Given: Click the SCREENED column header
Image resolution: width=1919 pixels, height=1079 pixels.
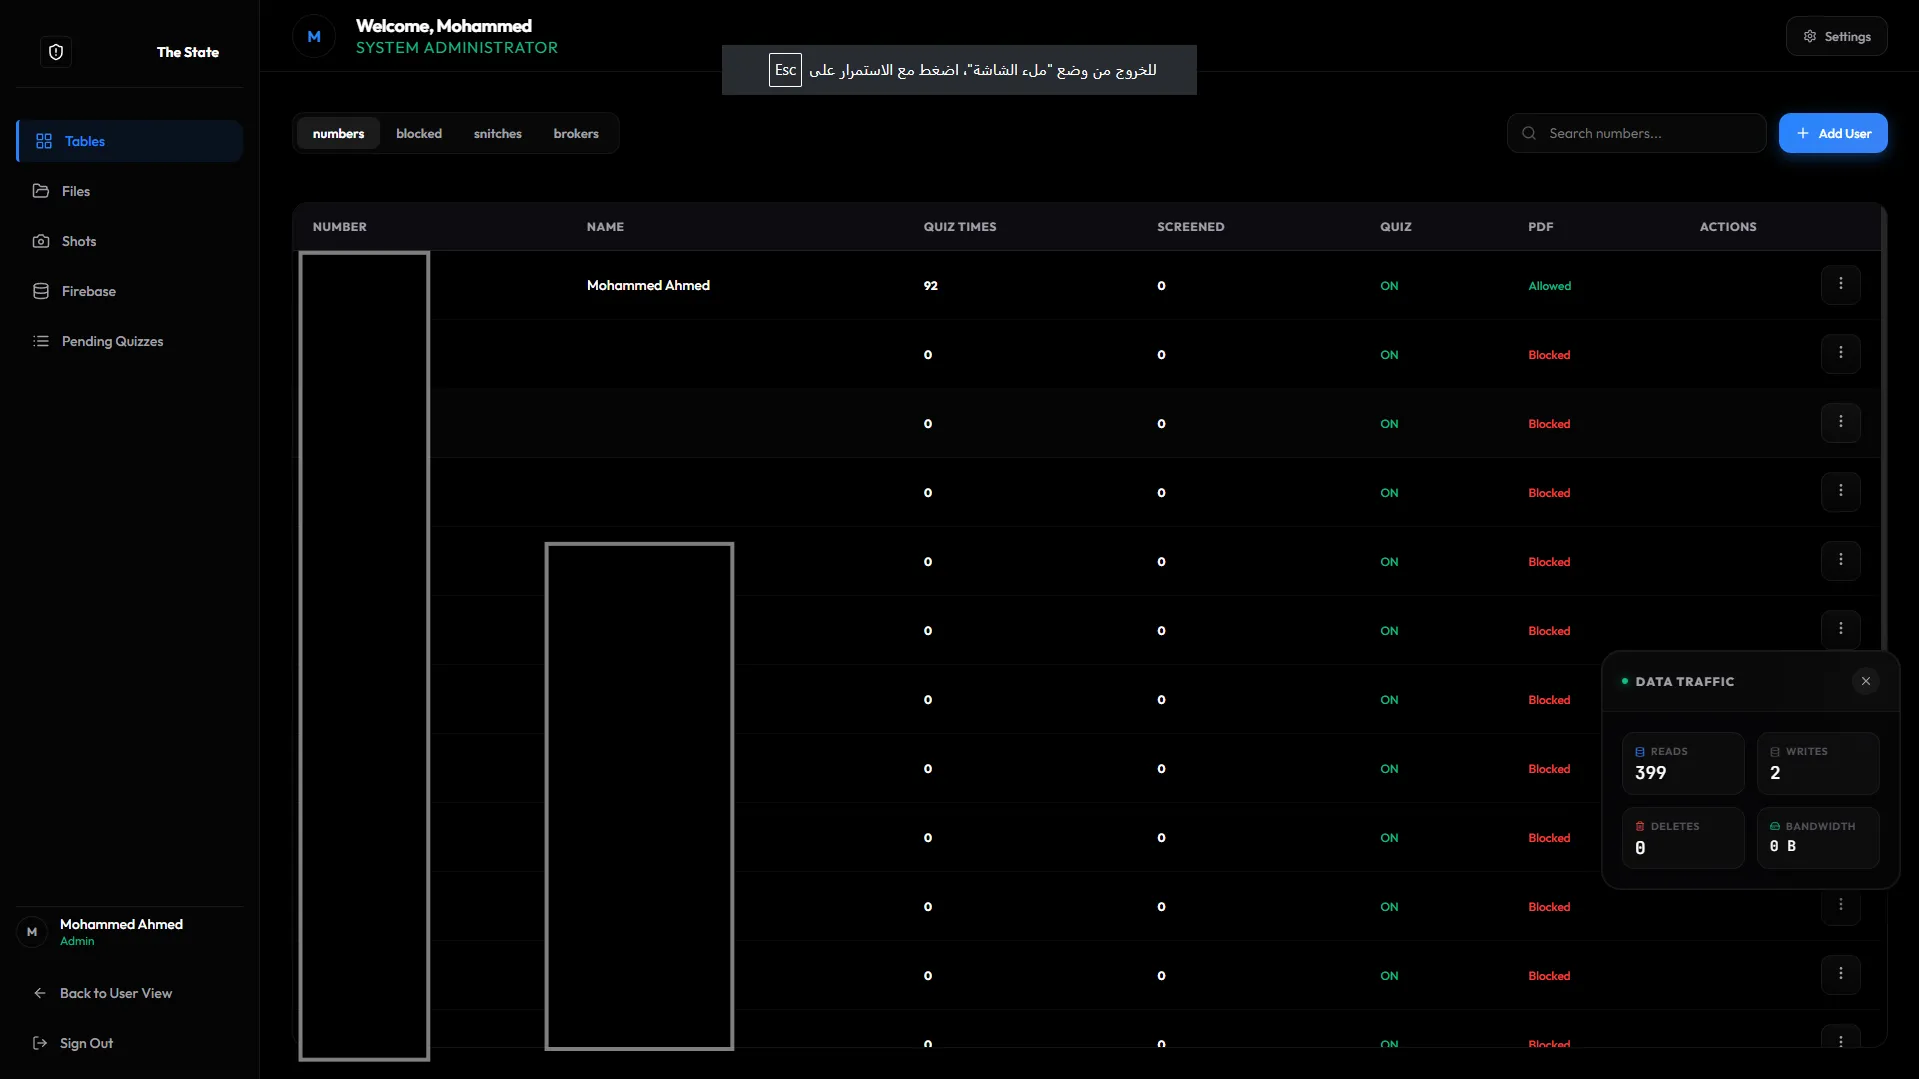Looking at the screenshot, I should (1190, 227).
